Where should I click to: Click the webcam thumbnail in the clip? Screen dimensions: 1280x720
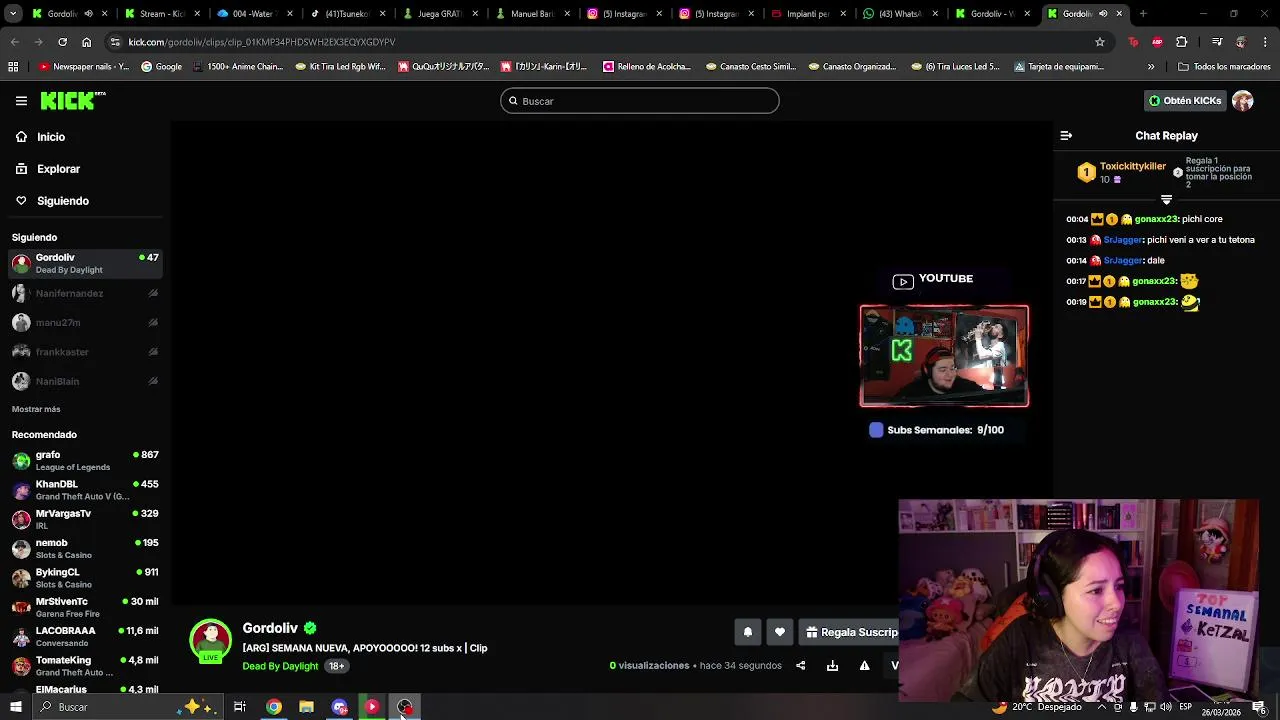click(944, 356)
